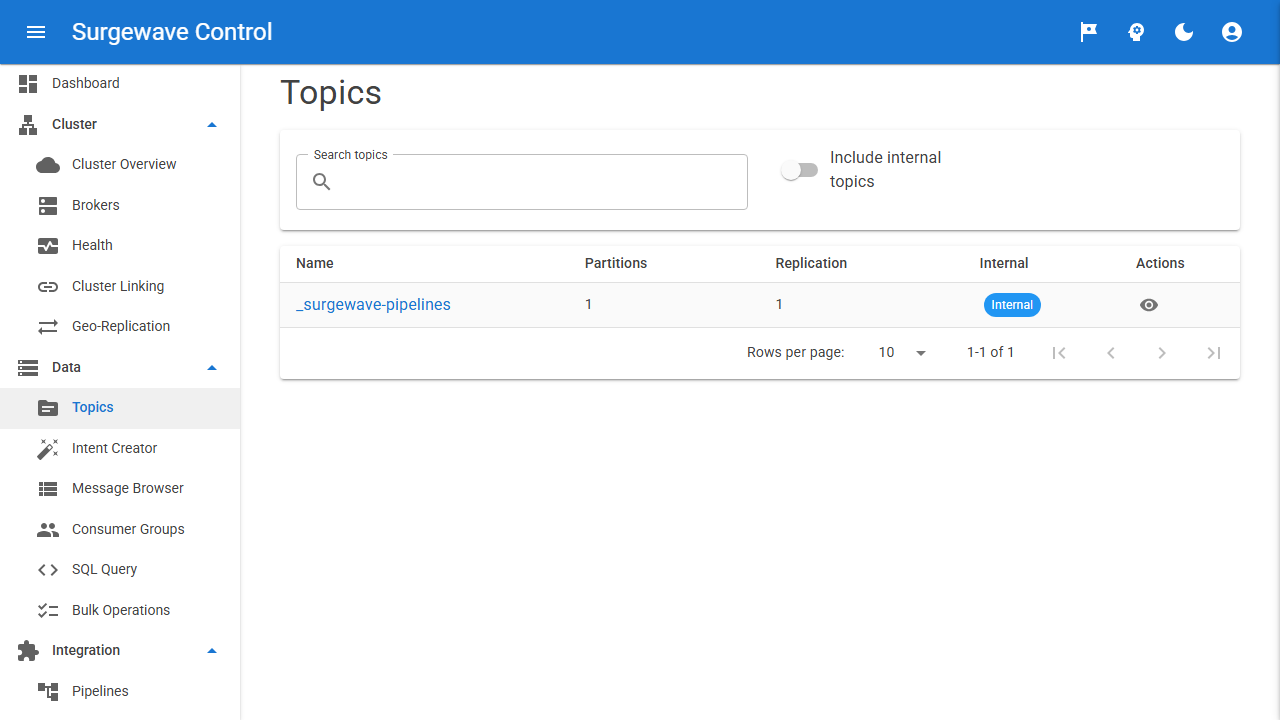
Task: Click the Message Browser list icon
Action: pos(48,489)
